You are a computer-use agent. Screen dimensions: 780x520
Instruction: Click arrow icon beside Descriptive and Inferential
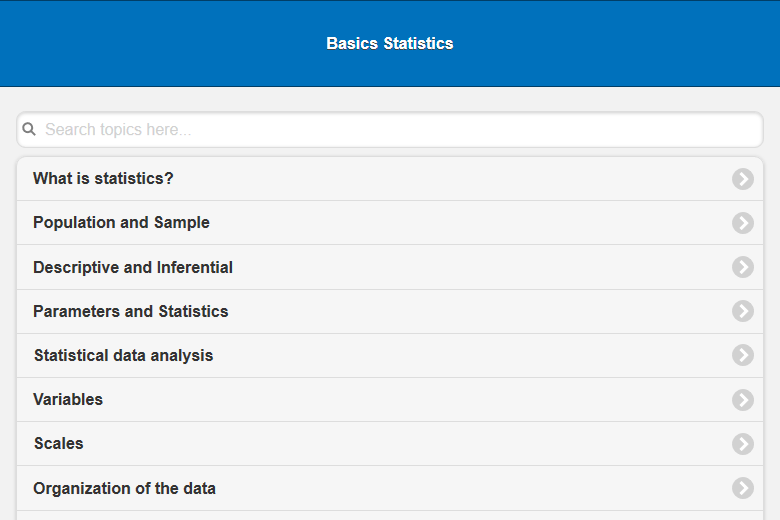(x=742, y=267)
